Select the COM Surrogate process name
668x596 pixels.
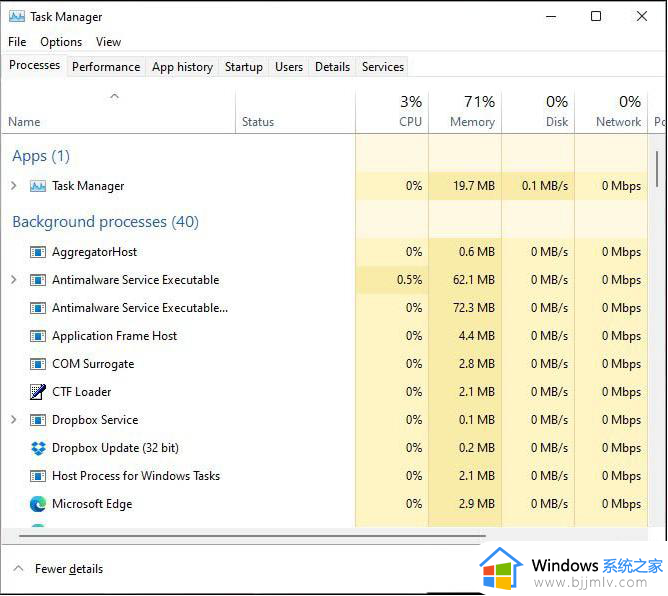[93, 364]
